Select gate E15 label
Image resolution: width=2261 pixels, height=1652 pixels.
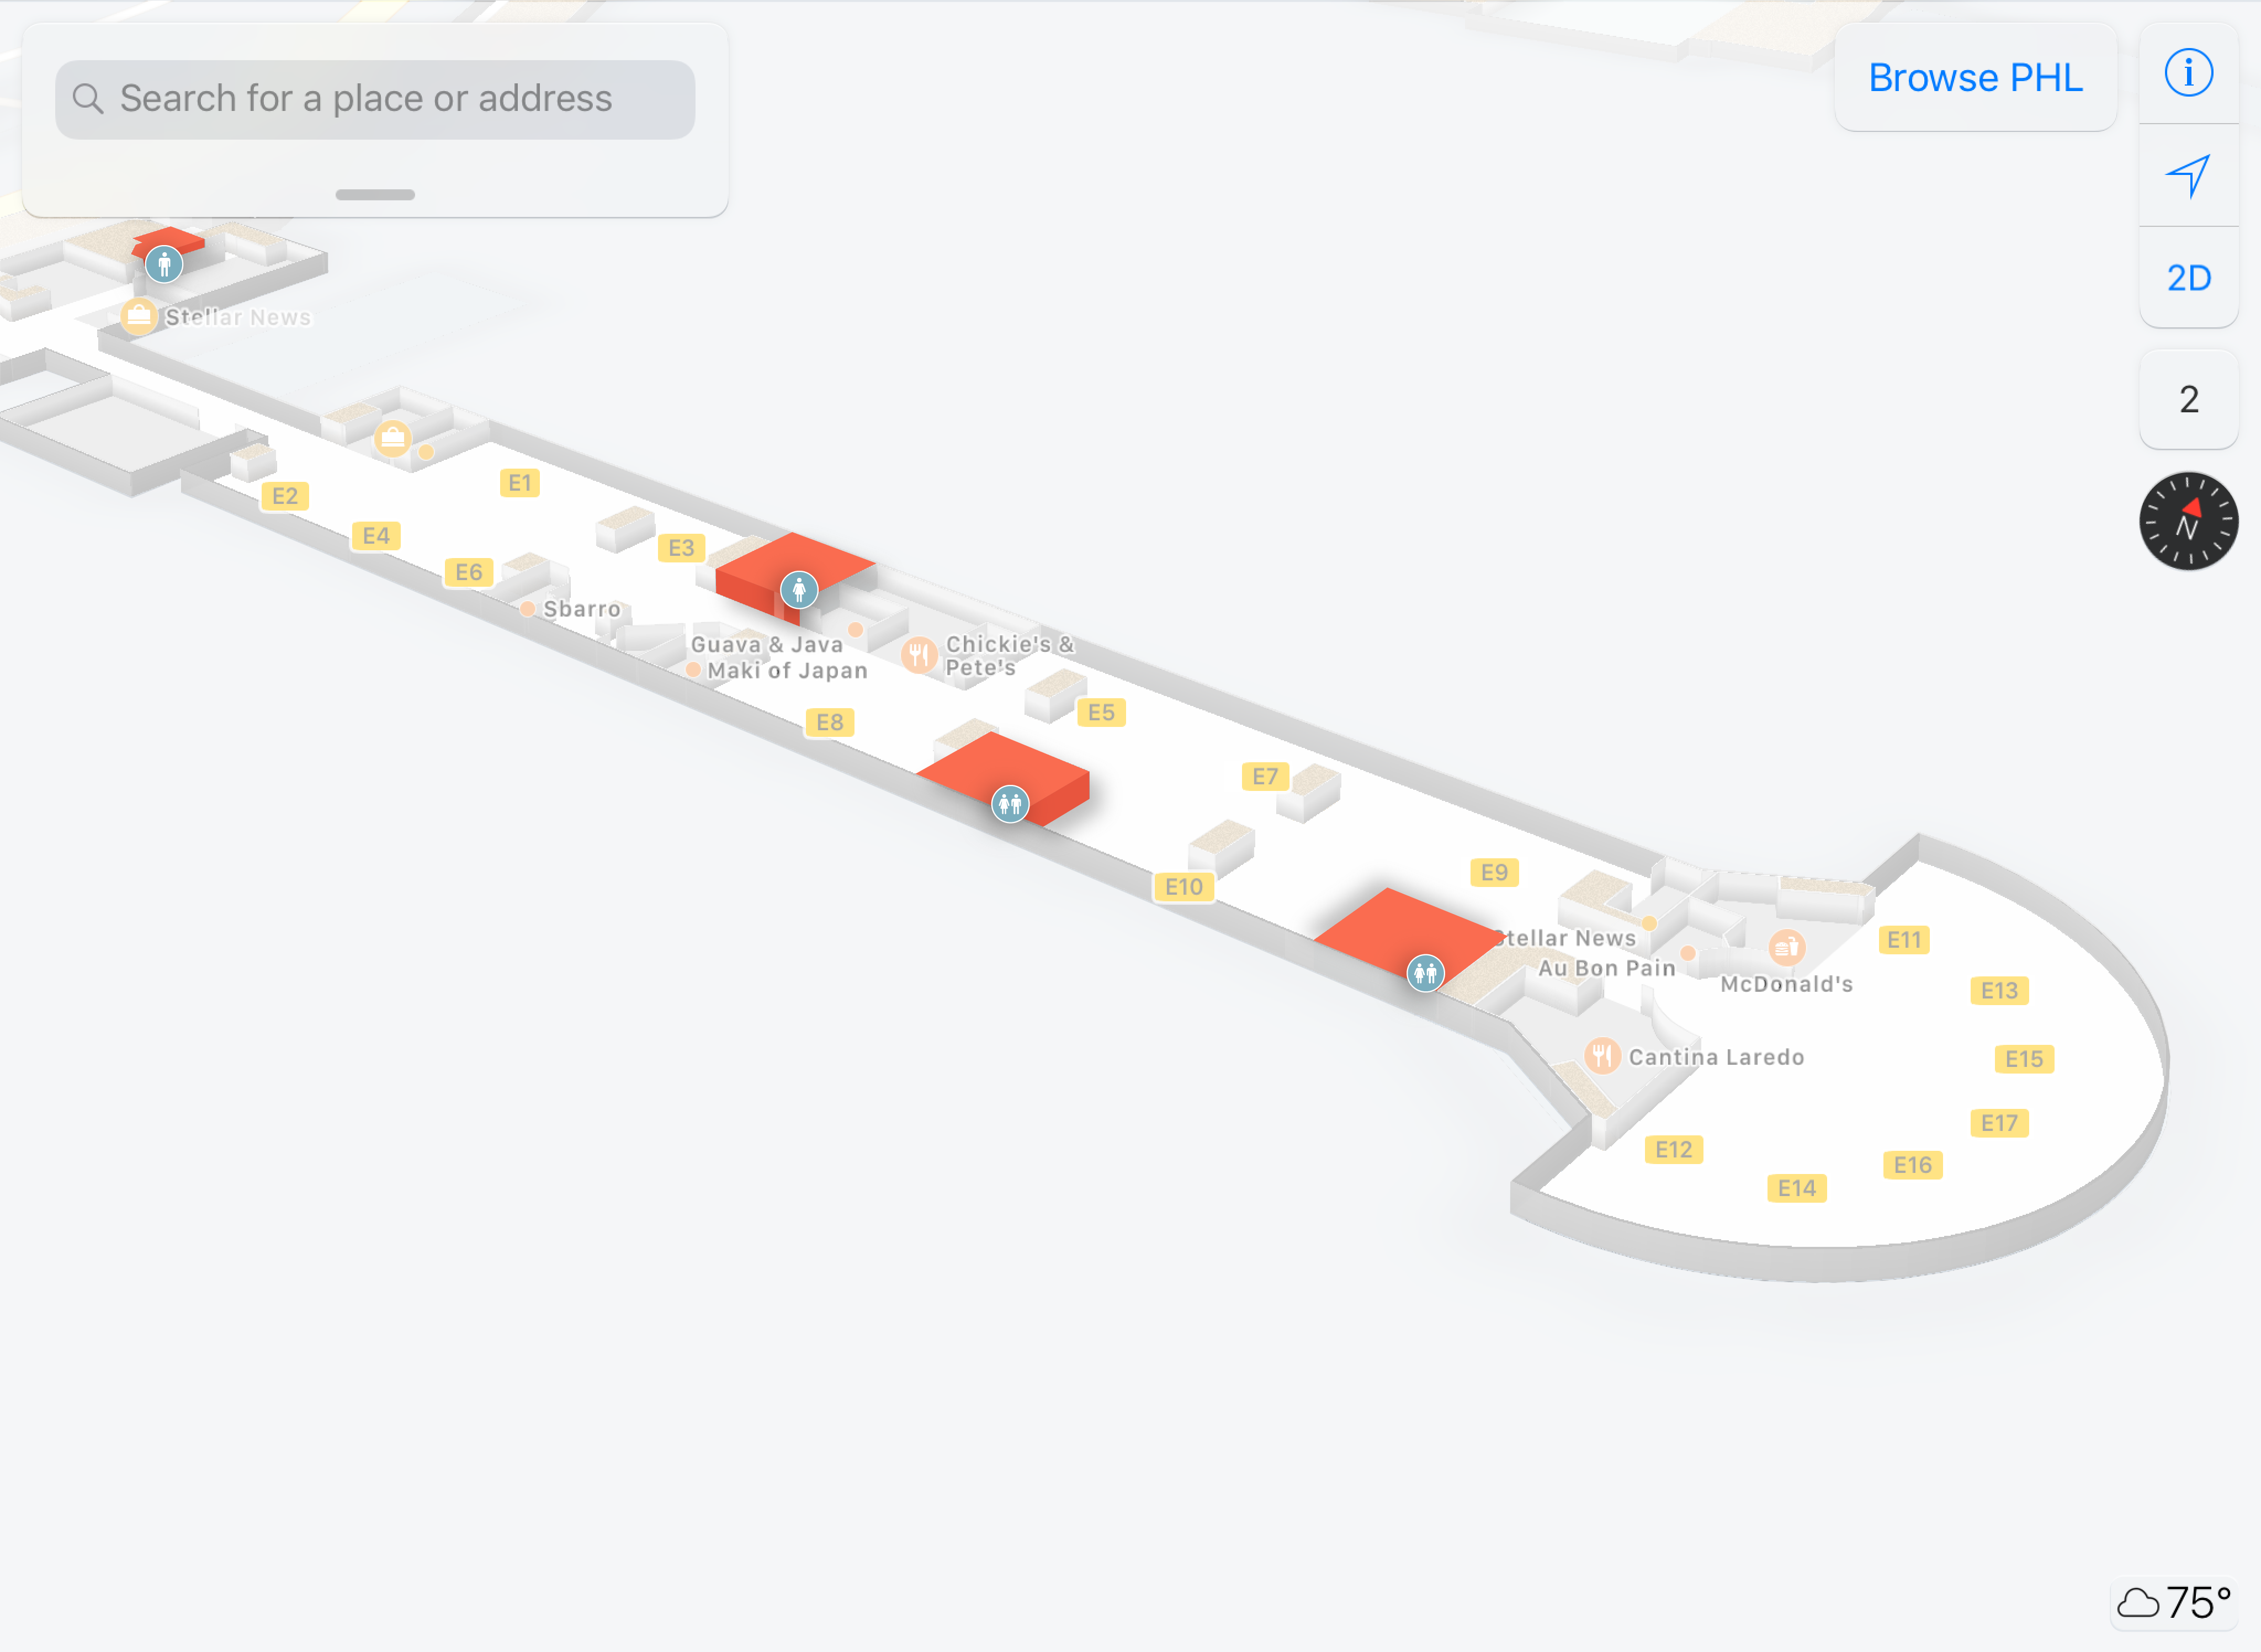2024,1059
